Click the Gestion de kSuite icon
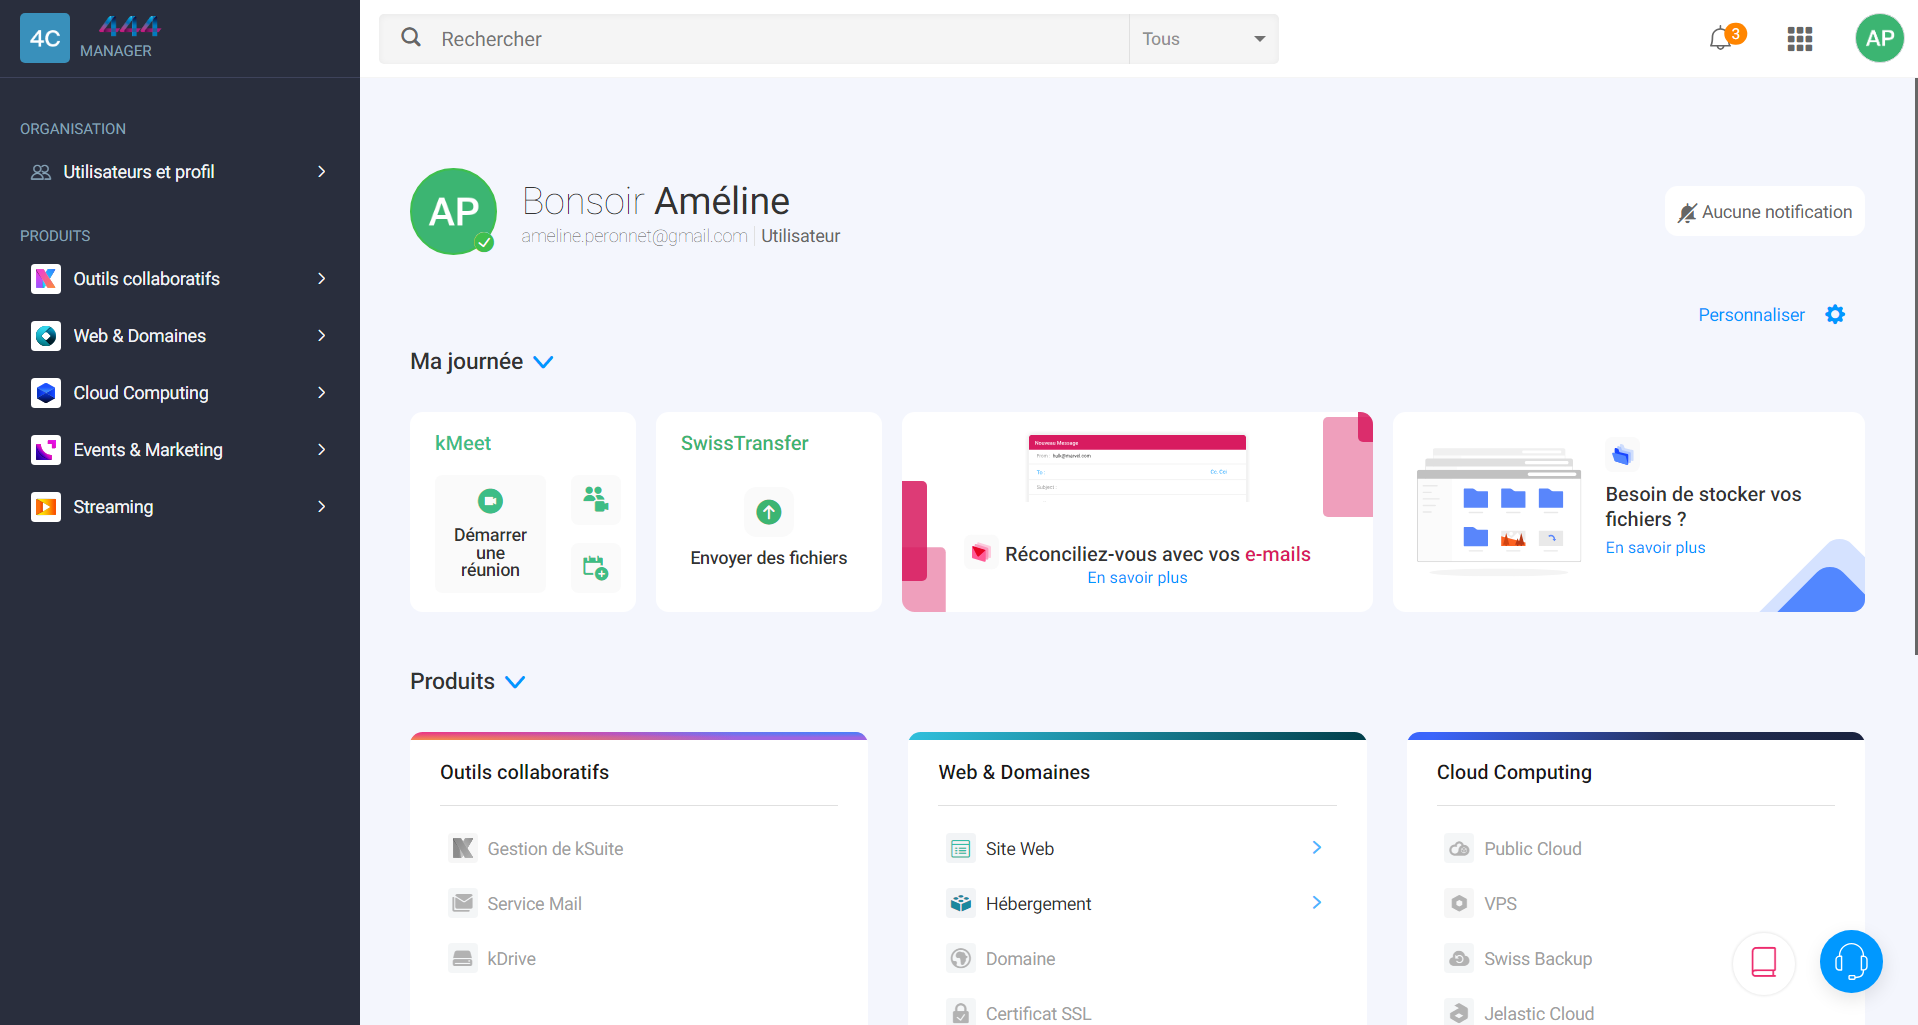The image size is (1918, 1025). (x=463, y=849)
